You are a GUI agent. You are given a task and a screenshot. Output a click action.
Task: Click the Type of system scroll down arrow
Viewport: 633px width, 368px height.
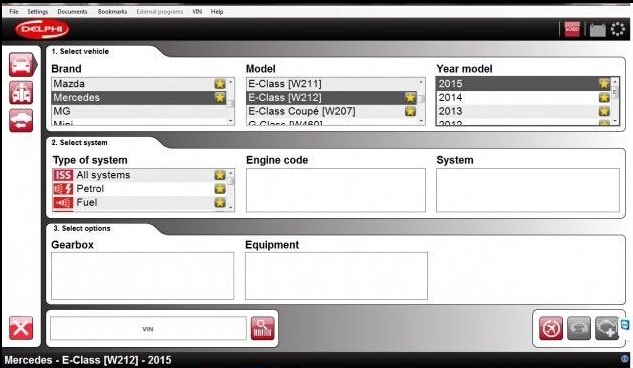[231, 207]
